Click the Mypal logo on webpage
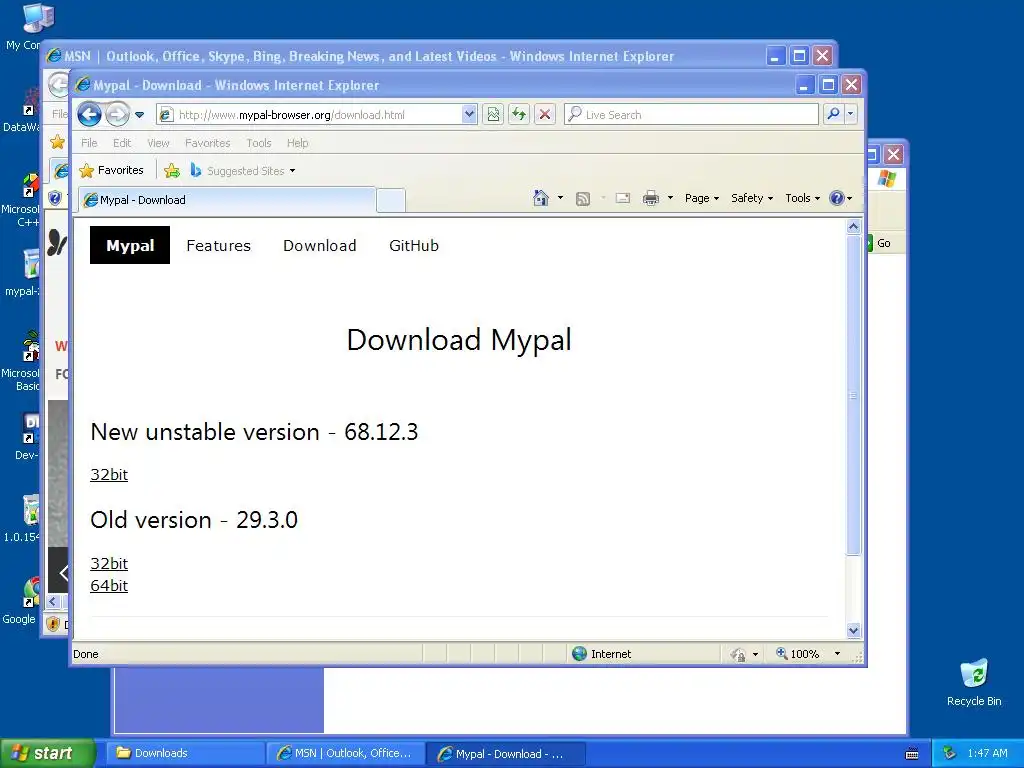This screenshot has height=768, width=1024. click(x=130, y=246)
